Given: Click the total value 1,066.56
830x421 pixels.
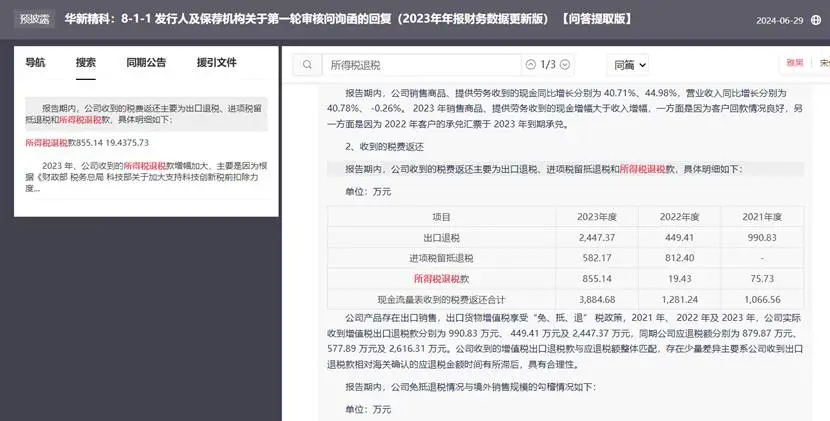Looking at the screenshot, I should coord(762,300).
